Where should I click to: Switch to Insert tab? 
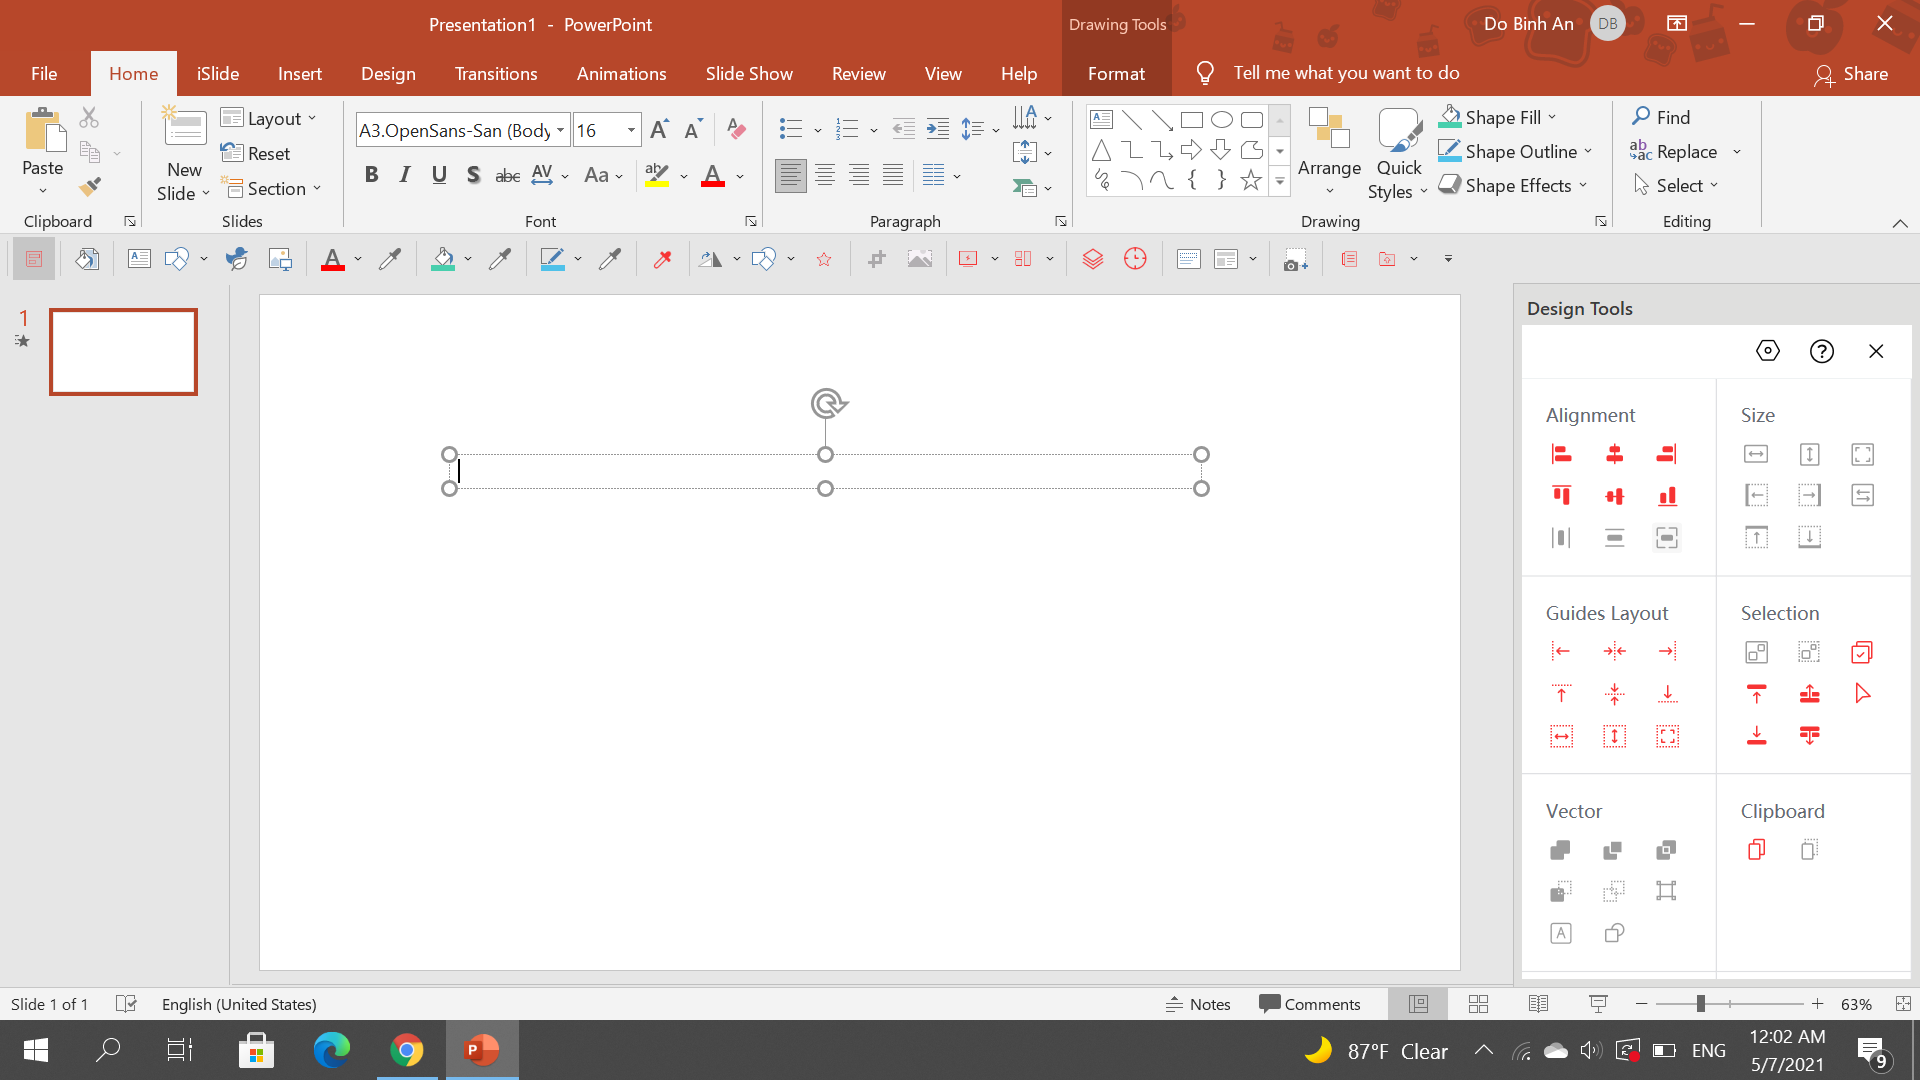click(299, 74)
